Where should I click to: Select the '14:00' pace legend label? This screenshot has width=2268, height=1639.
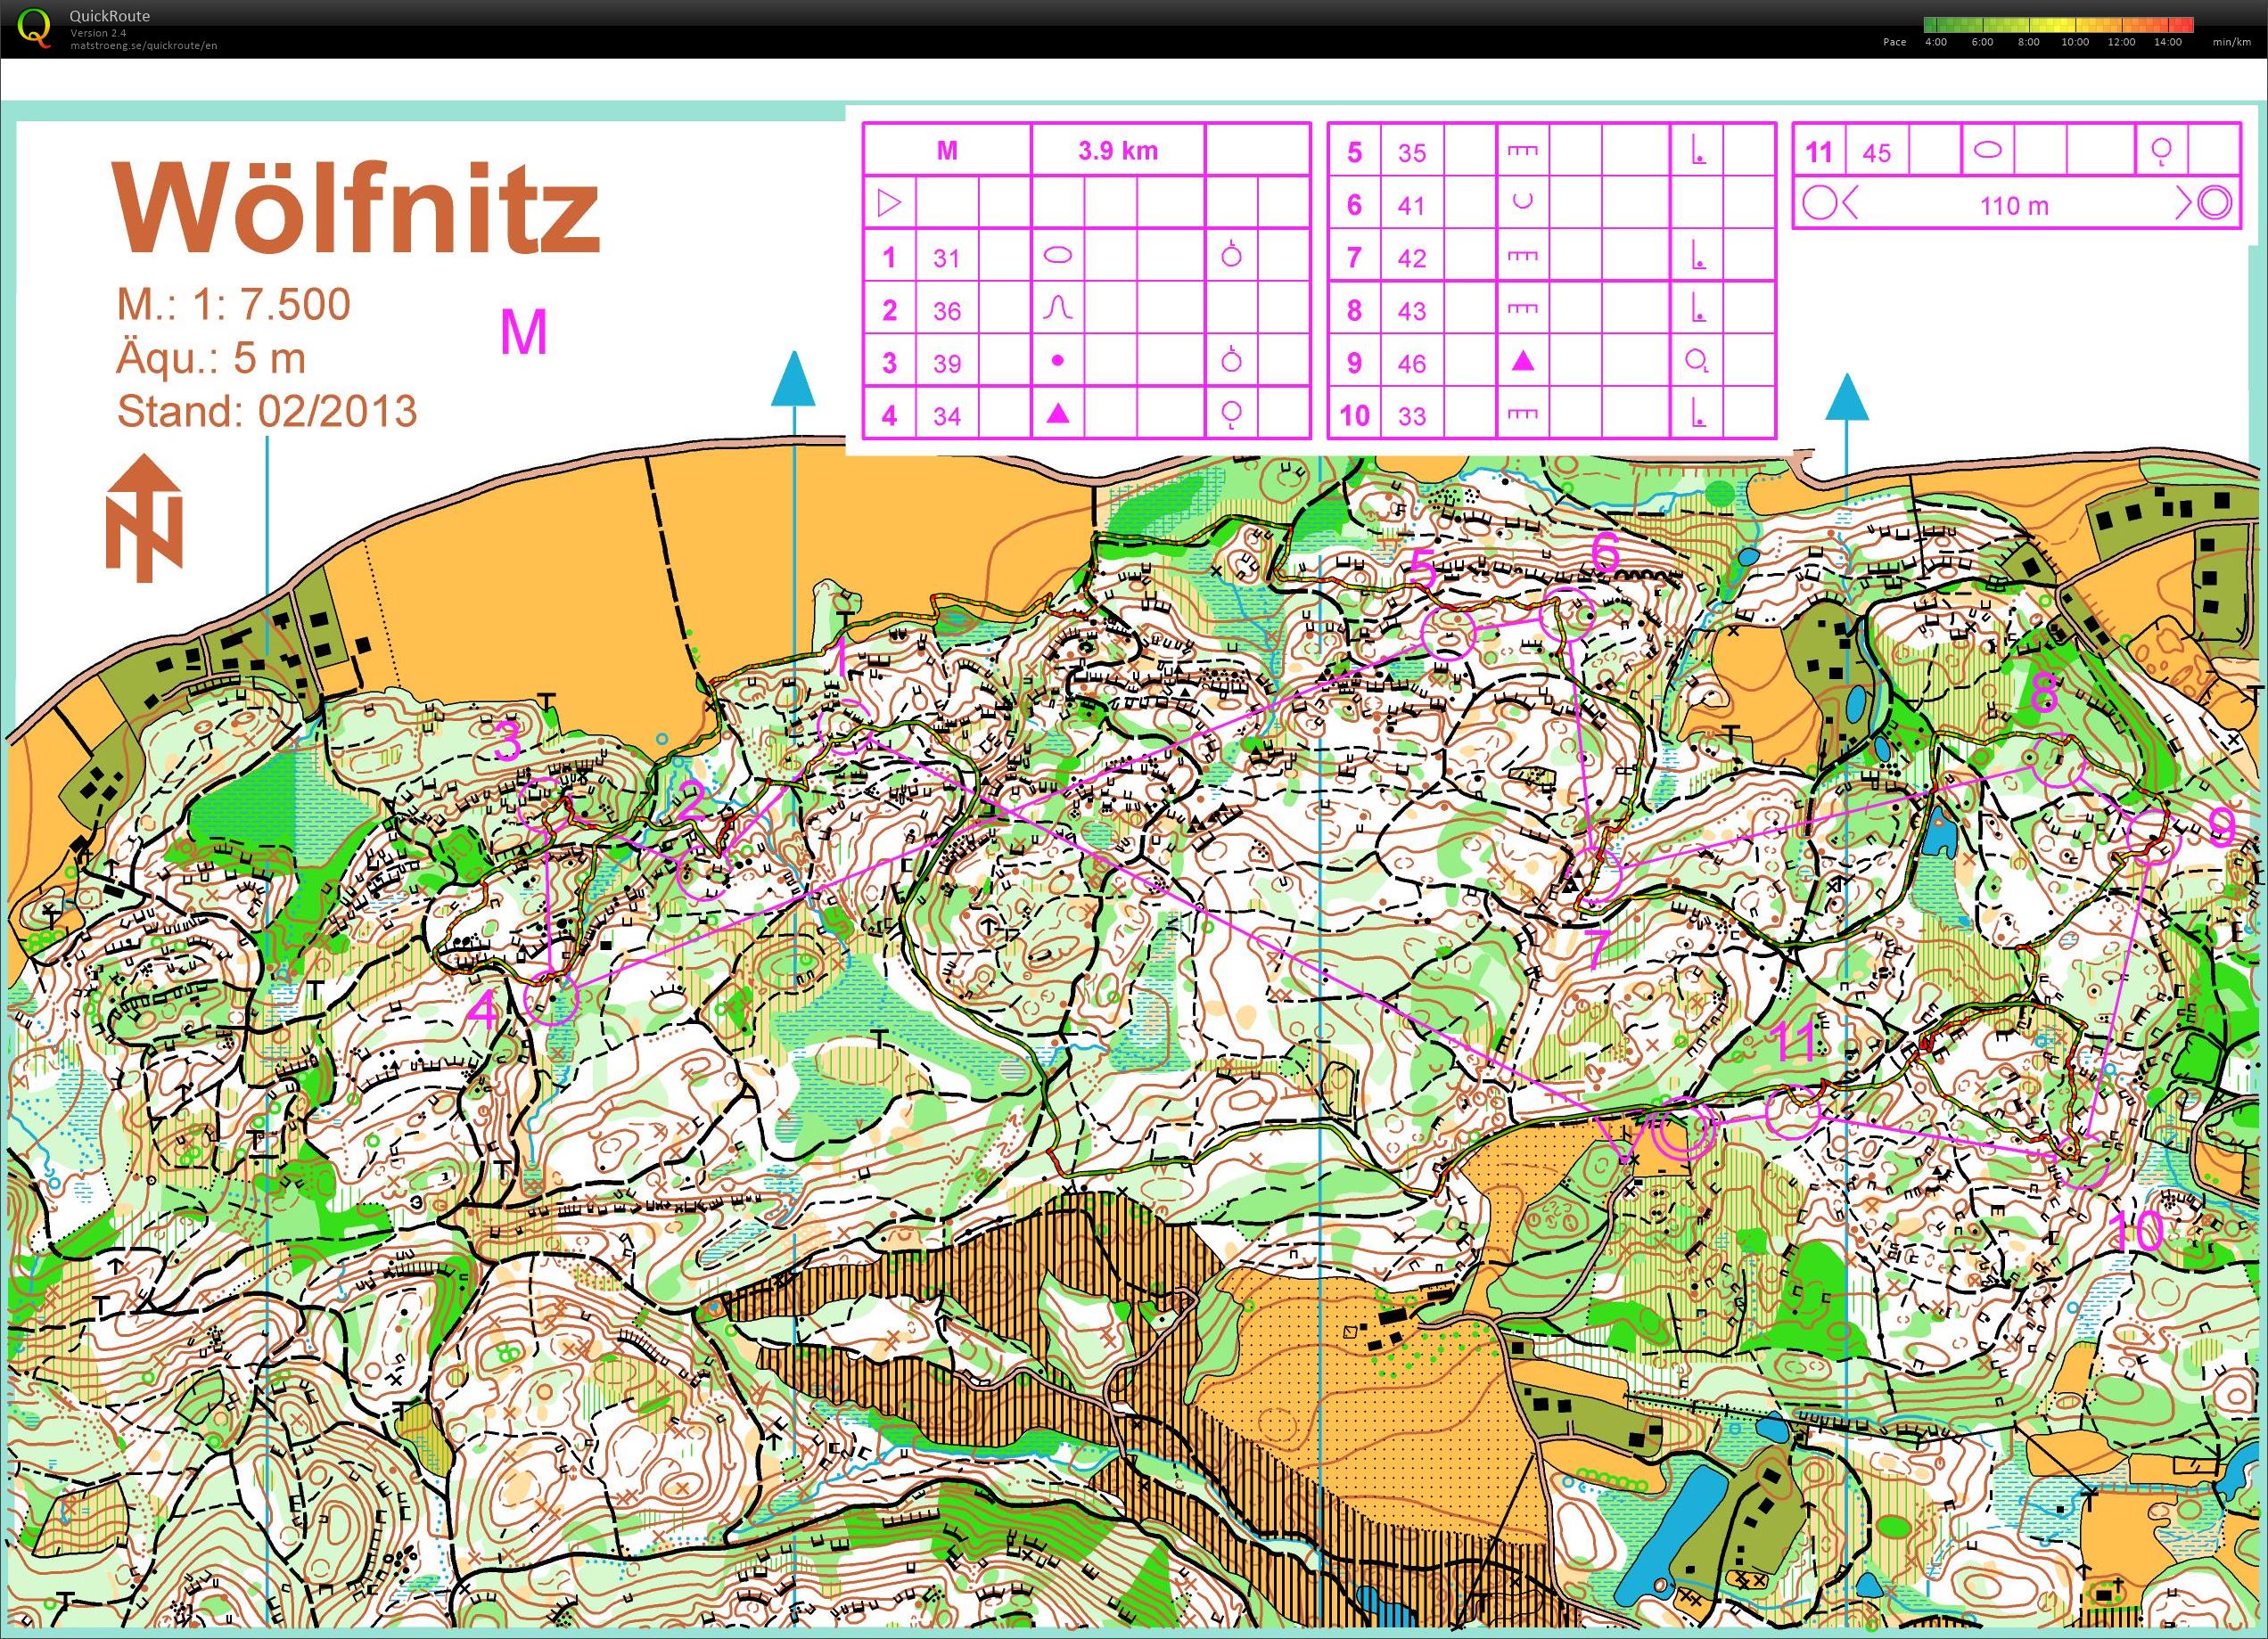2168,42
